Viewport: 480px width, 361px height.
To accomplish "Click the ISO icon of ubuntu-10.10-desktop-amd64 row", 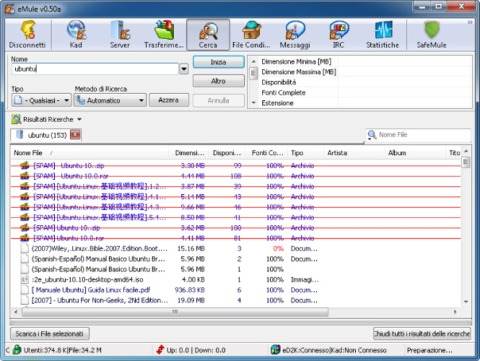I will [x=25, y=280].
